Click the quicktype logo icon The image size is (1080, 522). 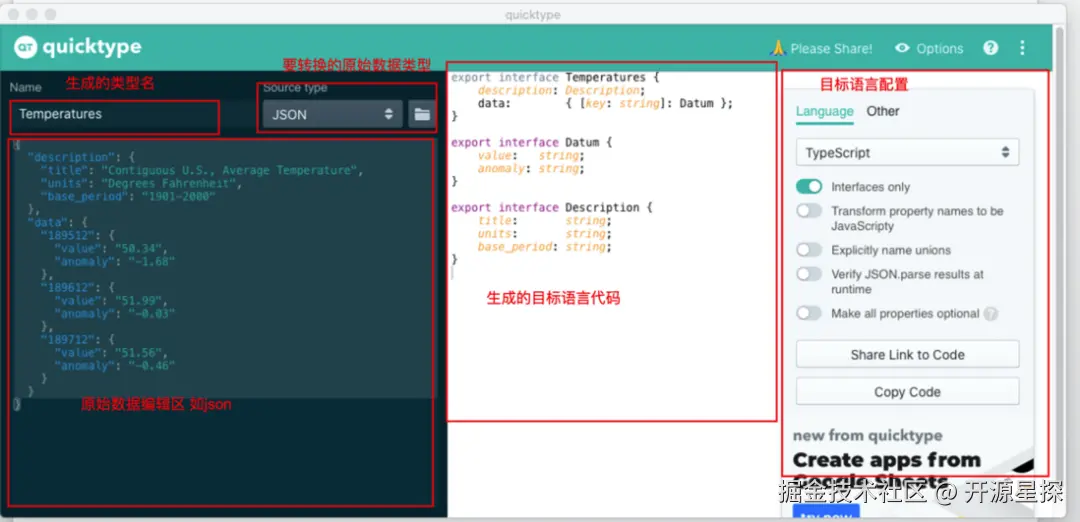coord(26,47)
